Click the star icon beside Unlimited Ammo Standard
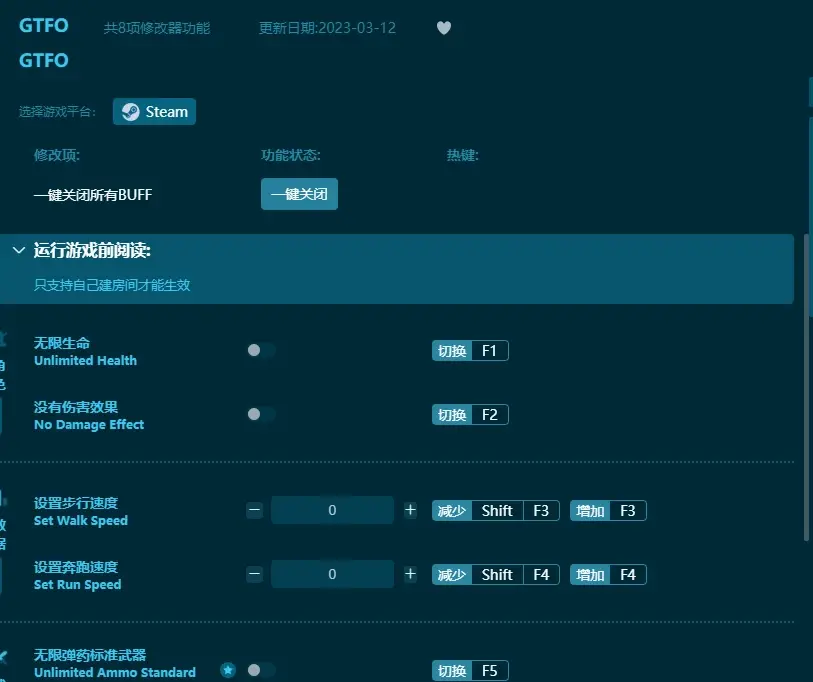 [x=228, y=670]
